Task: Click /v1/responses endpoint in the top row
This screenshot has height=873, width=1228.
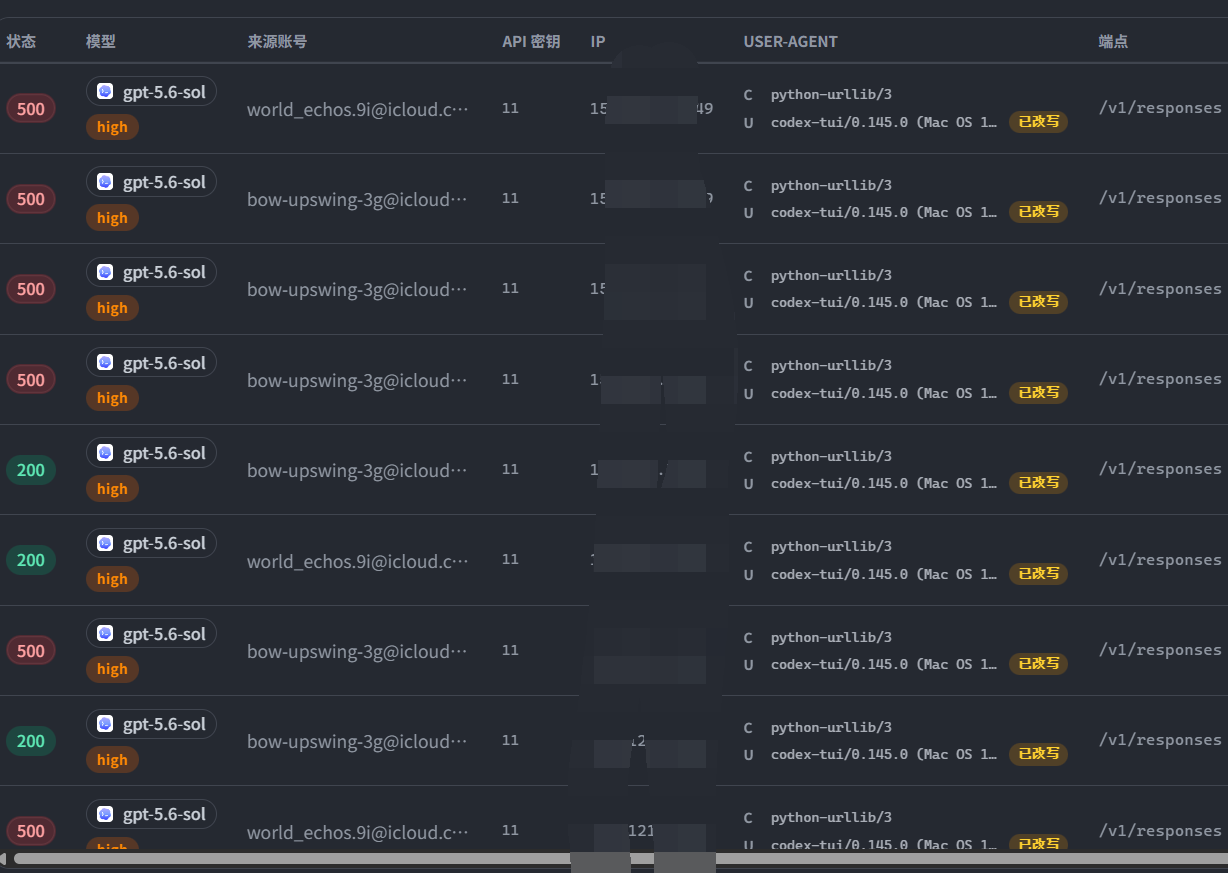Action: click(1160, 108)
